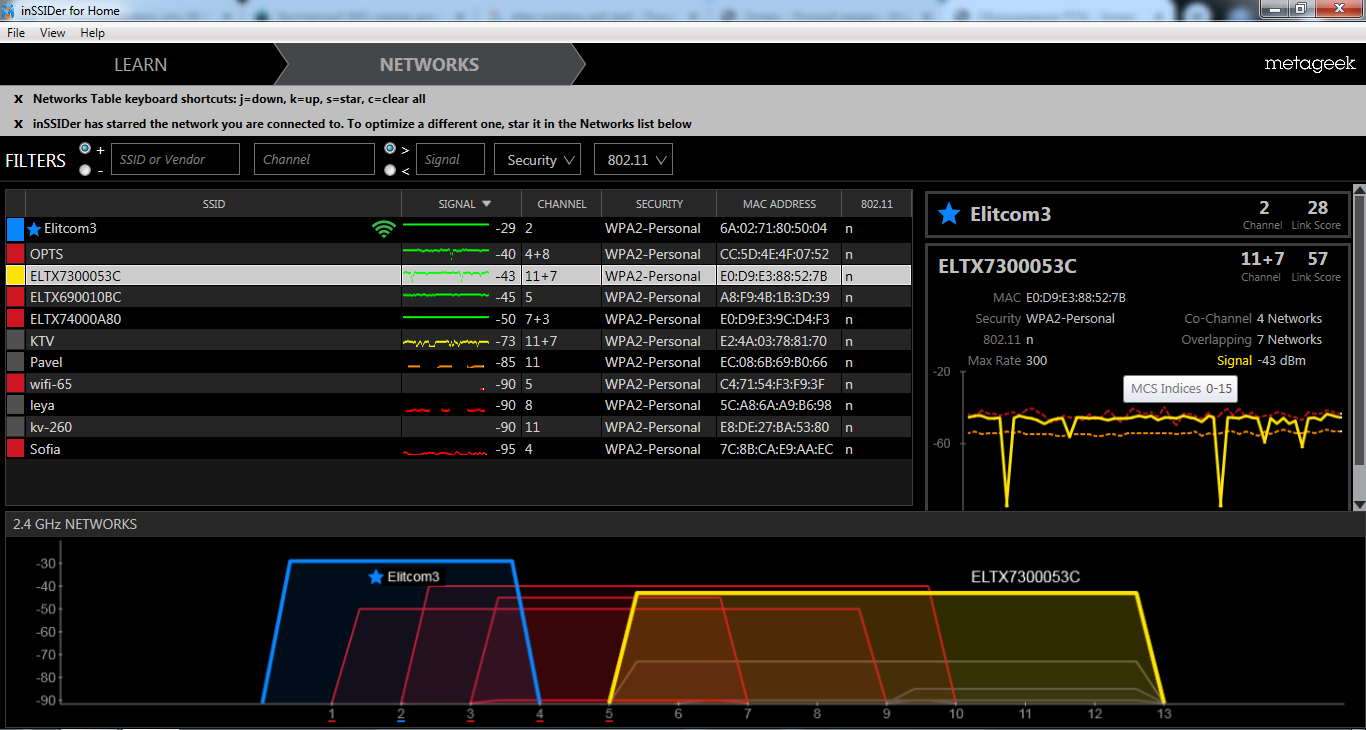1366x730 pixels.
Task: Open the View menu
Action: pos(53,33)
